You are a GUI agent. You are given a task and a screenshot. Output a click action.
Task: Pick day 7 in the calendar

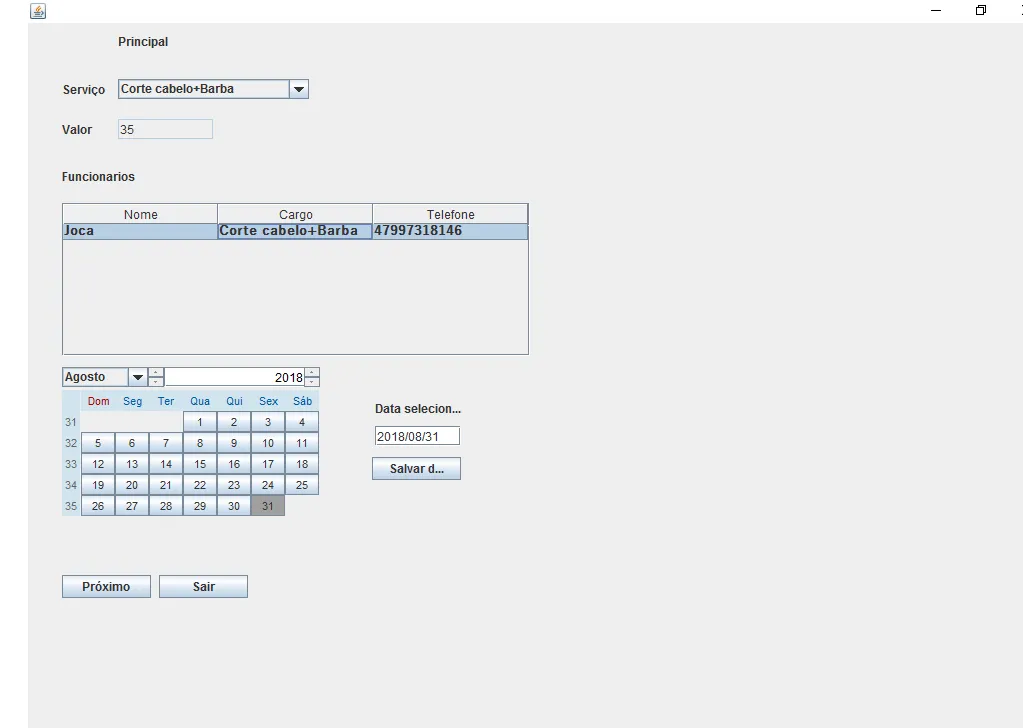pyautogui.click(x=166, y=443)
